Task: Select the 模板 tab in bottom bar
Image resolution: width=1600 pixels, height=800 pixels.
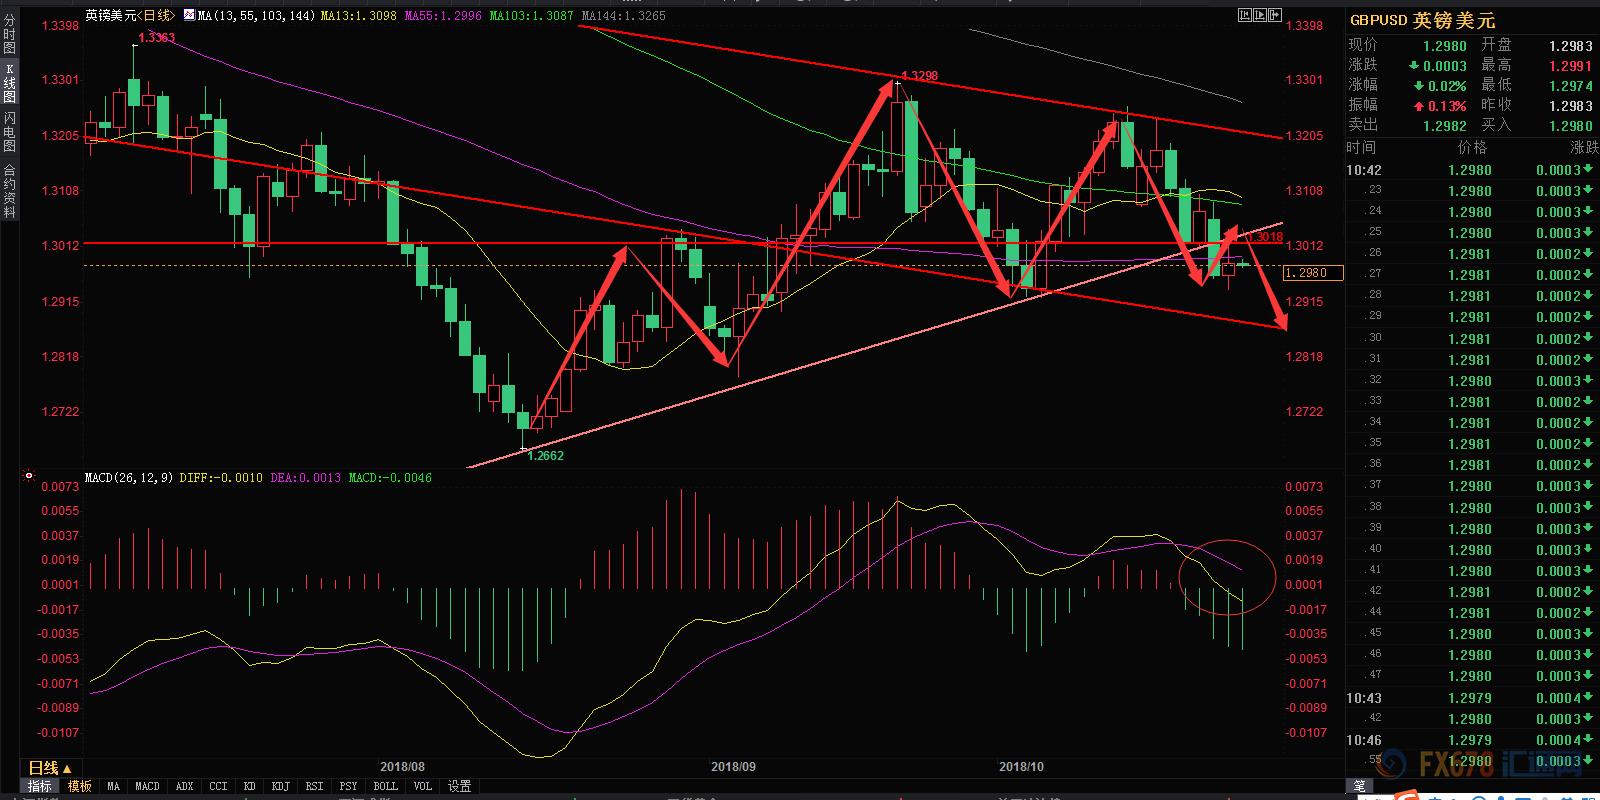Action: (x=79, y=787)
